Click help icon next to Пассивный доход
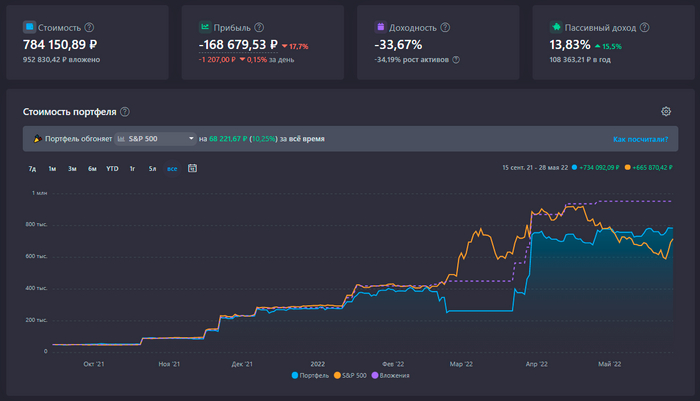This screenshot has height=401, width=700. (645, 27)
